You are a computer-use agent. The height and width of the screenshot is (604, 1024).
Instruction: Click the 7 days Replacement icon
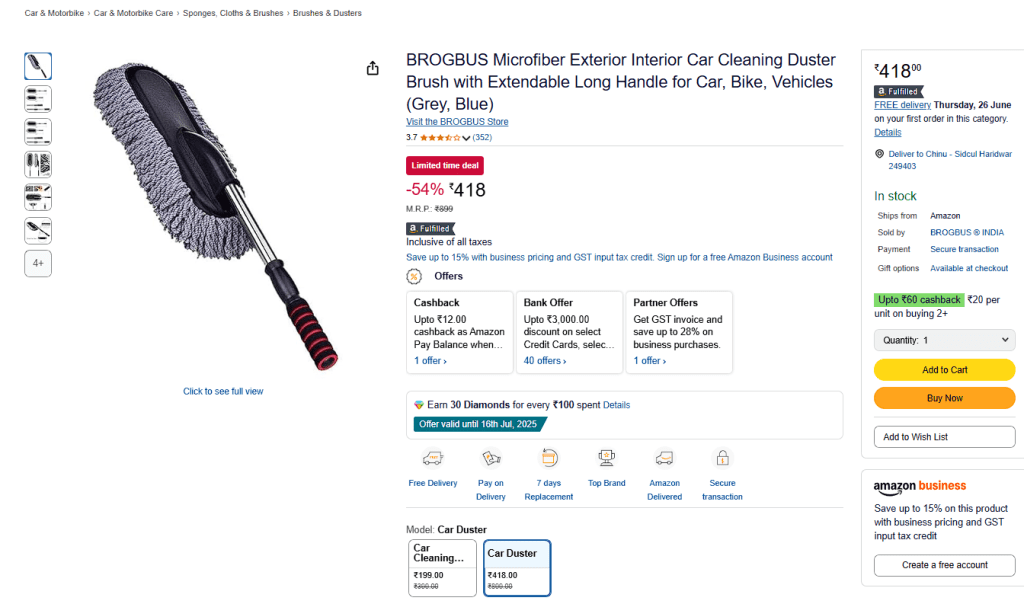coord(549,458)
